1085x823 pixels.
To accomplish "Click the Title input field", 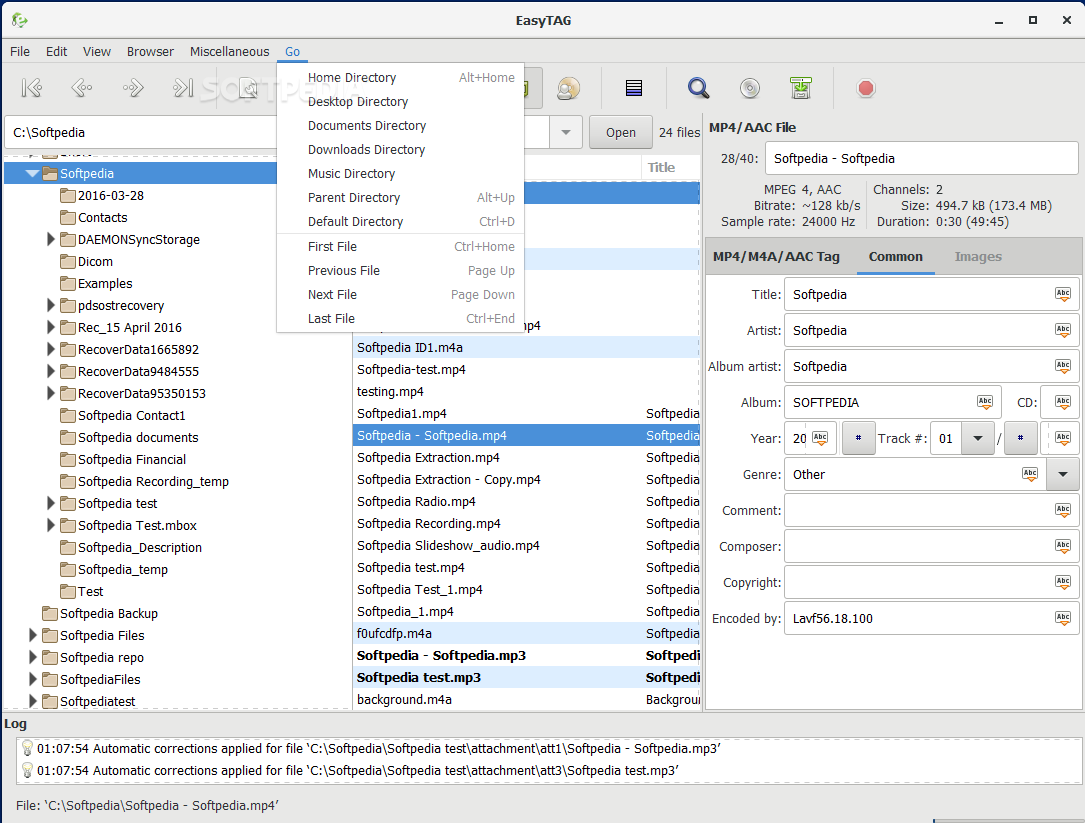I will (931, 294).
